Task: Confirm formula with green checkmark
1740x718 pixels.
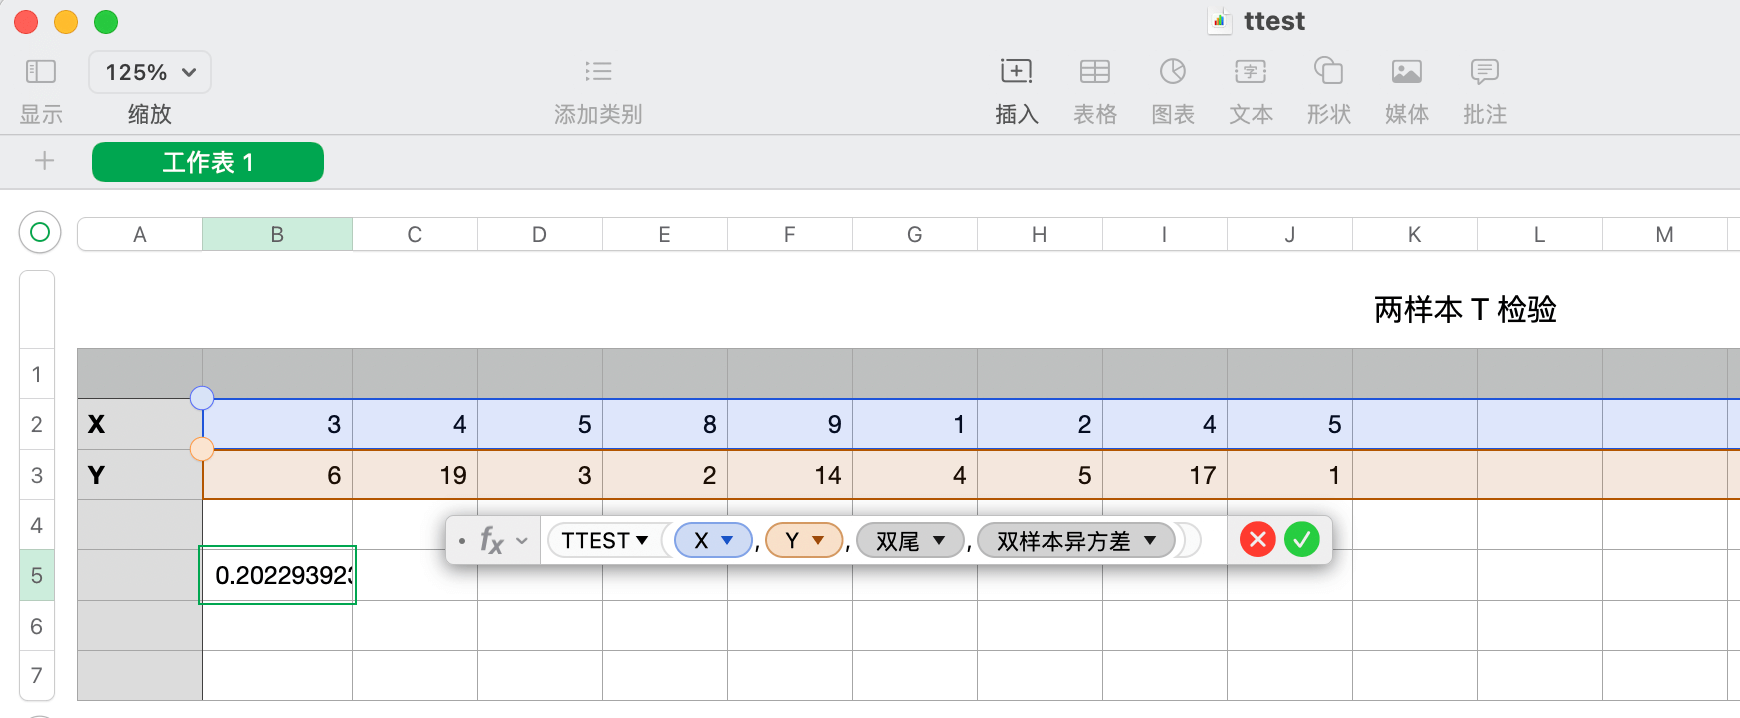Action: tap(1301, 540)
